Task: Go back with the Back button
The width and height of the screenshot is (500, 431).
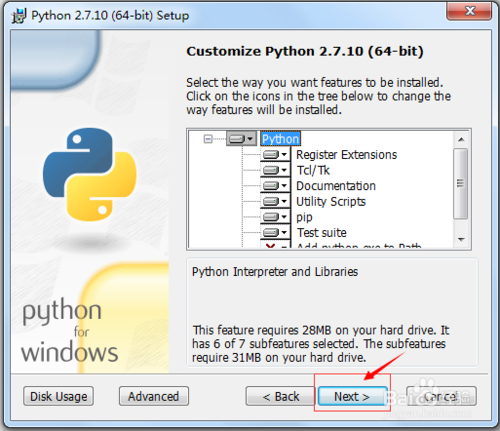Action: point(280,396)
